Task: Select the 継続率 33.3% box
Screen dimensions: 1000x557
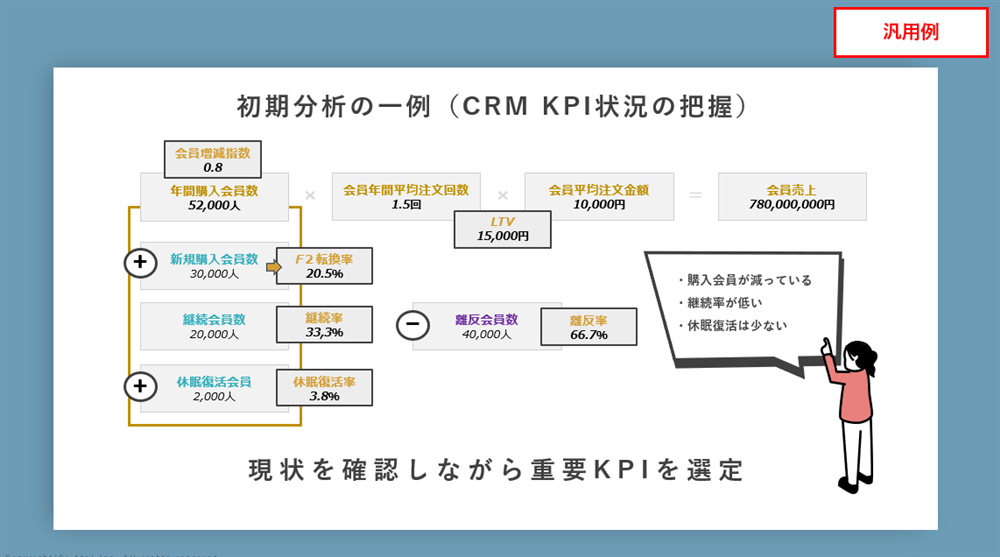Action: [x=325, y=325]
